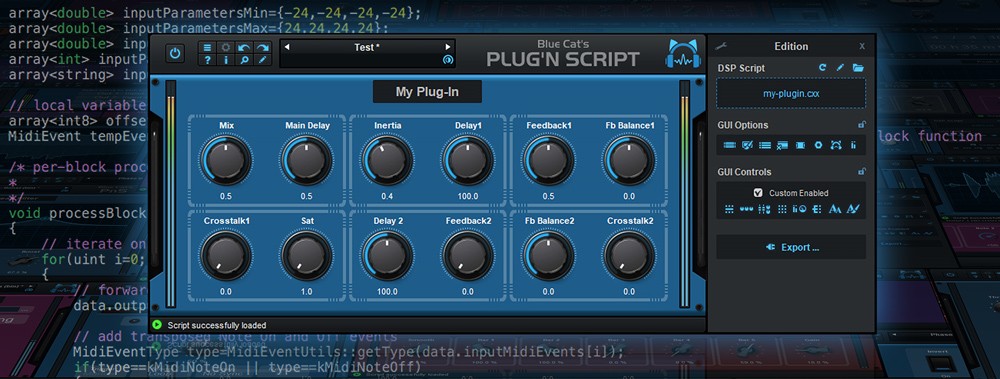1000x379 pixels.
Task: Click the my-plugin.cxx script file box
Action: pyautogui.click(x=791, y=93)
